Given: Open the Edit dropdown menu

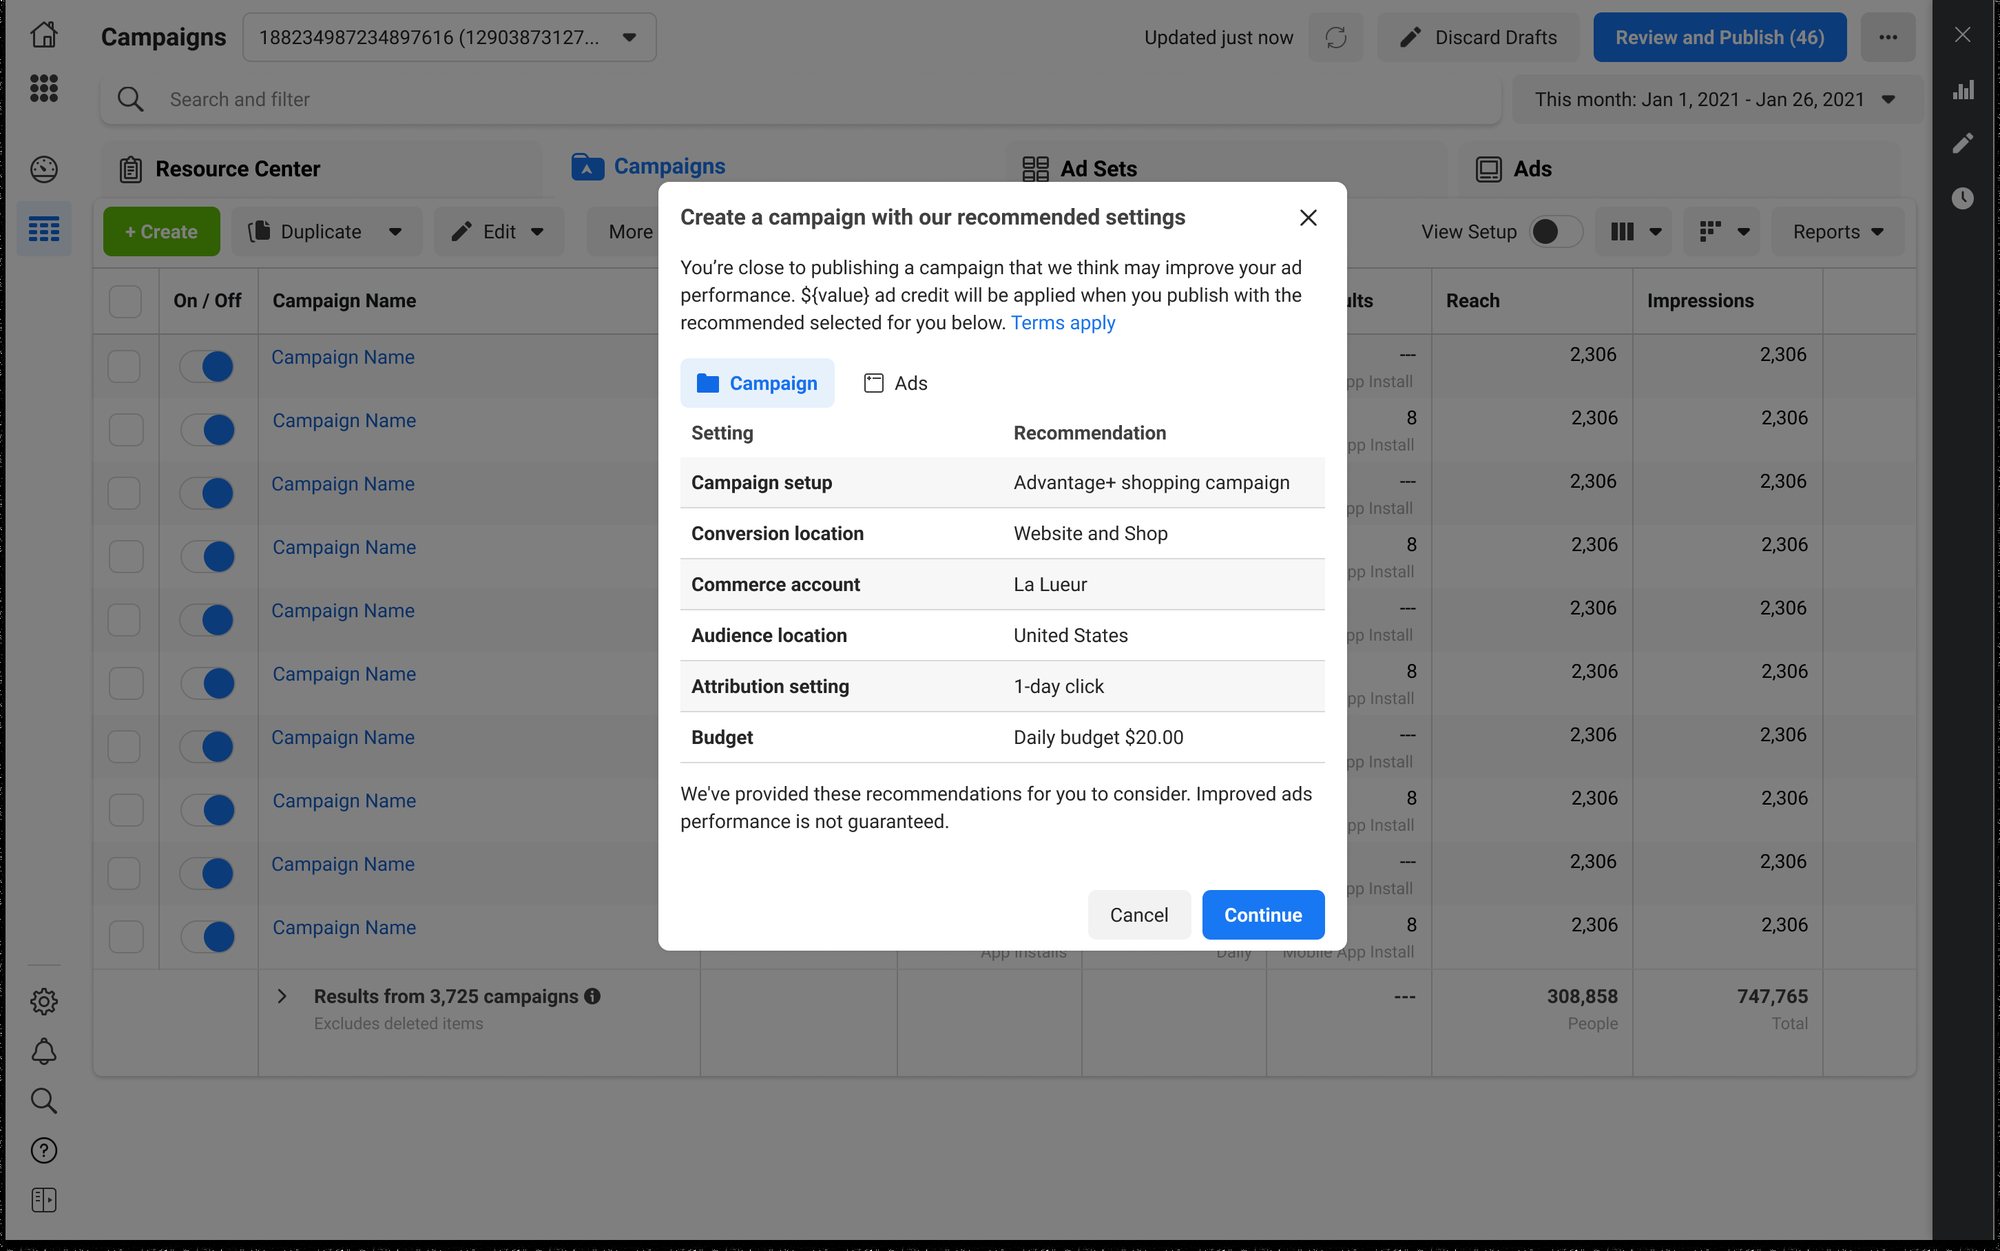Looking at the screenshot, I should click(498, 231).
